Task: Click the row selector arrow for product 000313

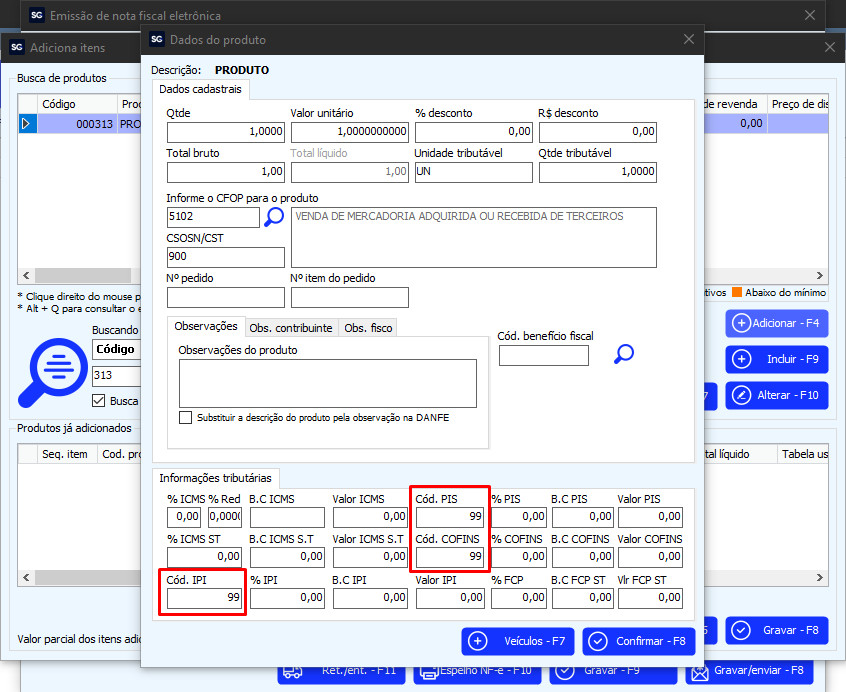Action: pyautogui.click(x=26, y=124)
